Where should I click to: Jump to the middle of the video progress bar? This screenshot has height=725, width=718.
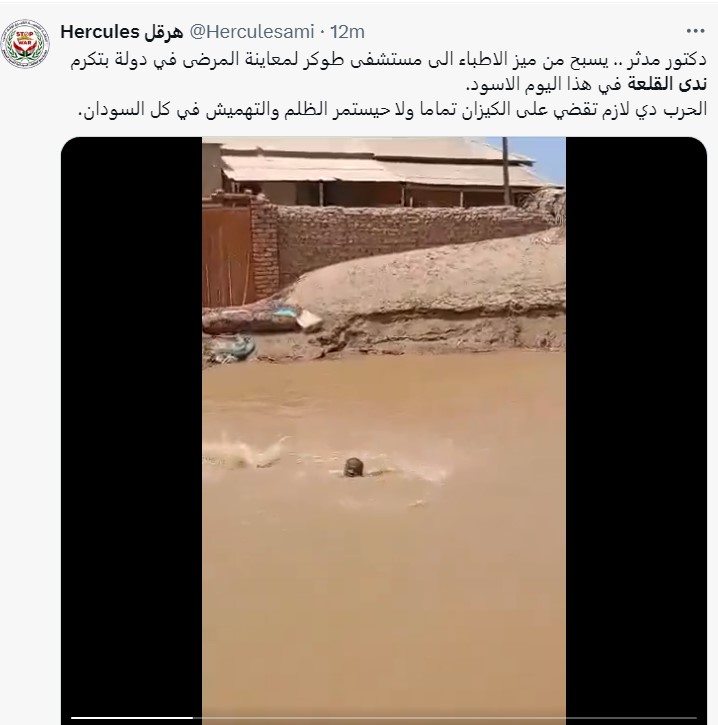click(x=384, y=718)
